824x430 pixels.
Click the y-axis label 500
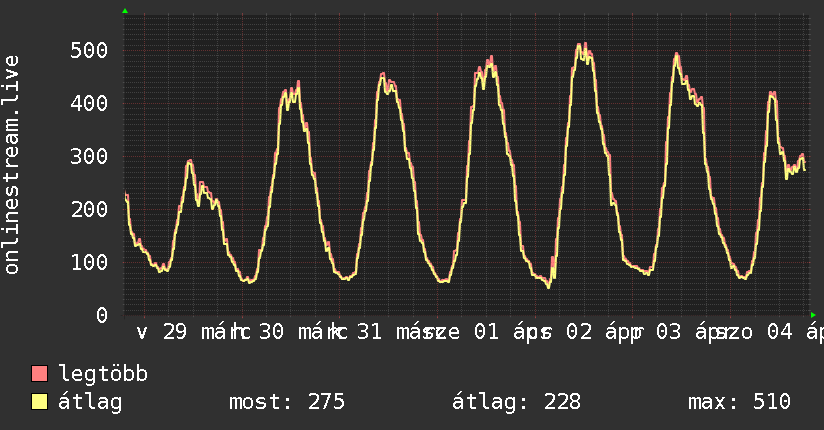(89, 50)
